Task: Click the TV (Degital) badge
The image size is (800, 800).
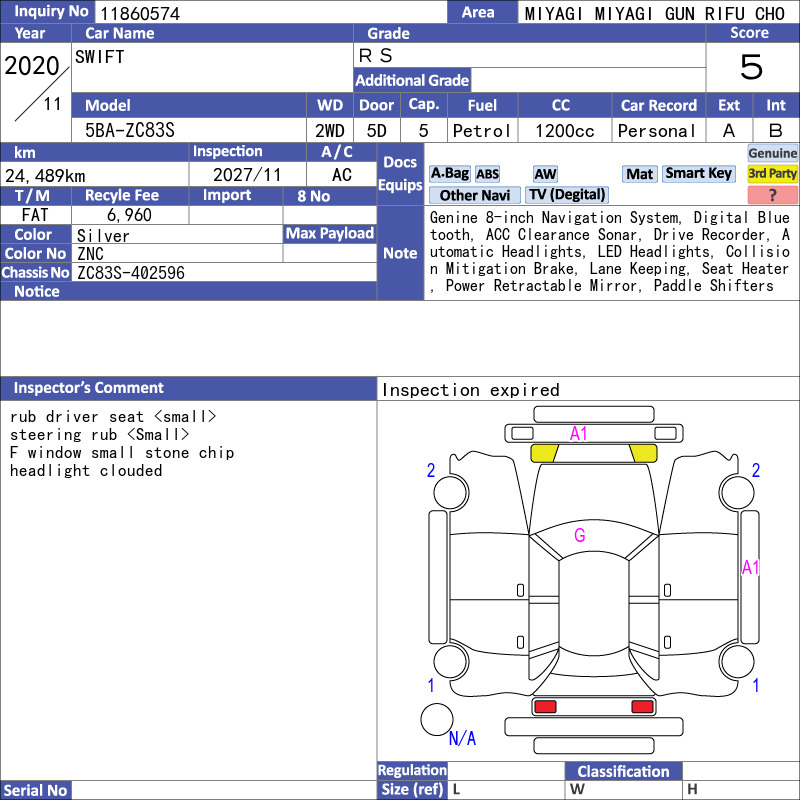Action: (567, 194)
